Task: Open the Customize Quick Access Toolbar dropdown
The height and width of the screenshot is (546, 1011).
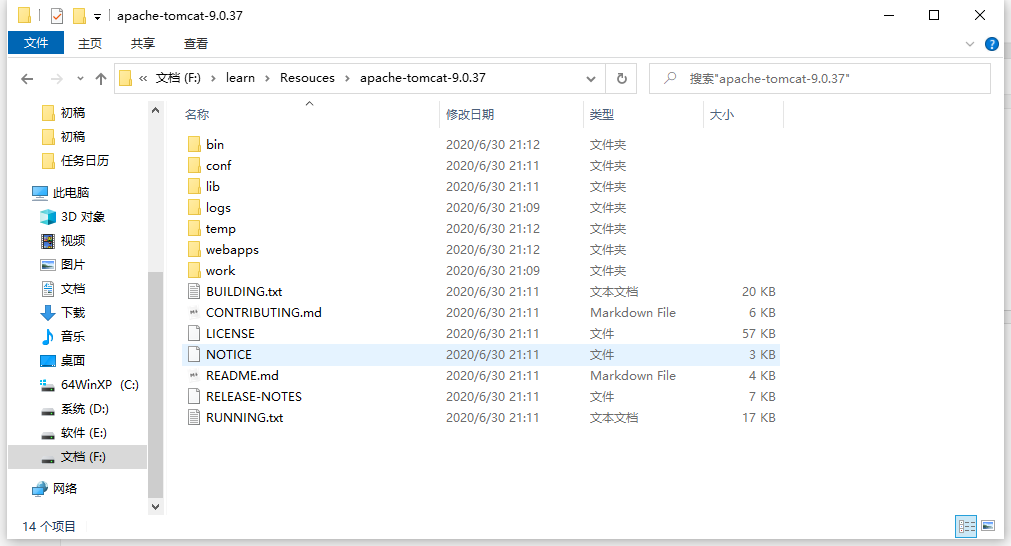Action: click(97, 17)
